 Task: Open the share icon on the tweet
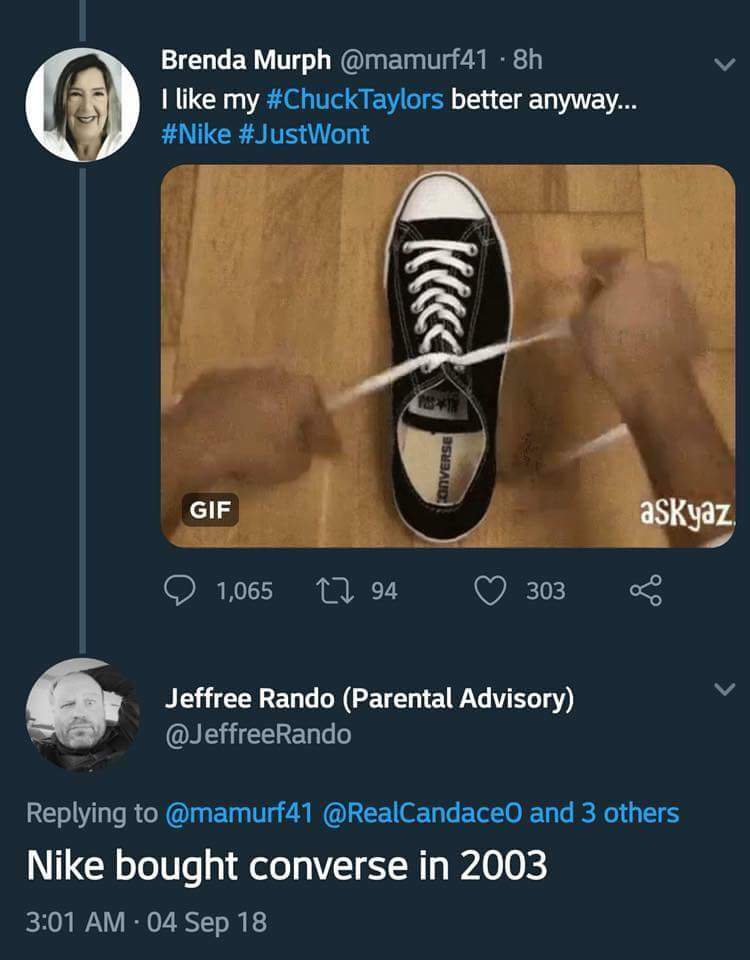click(x=645, y=591)
